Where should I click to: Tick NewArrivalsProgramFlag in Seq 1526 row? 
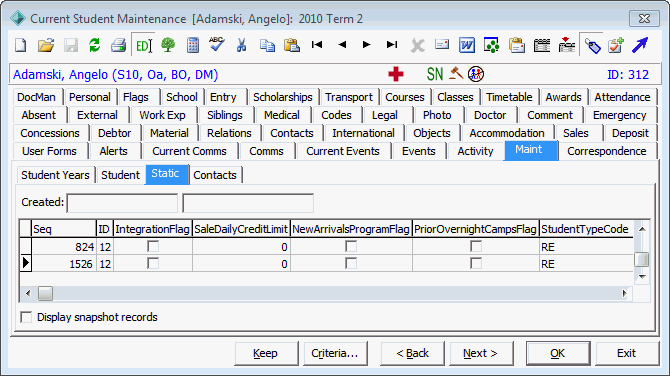coord(351,263)
